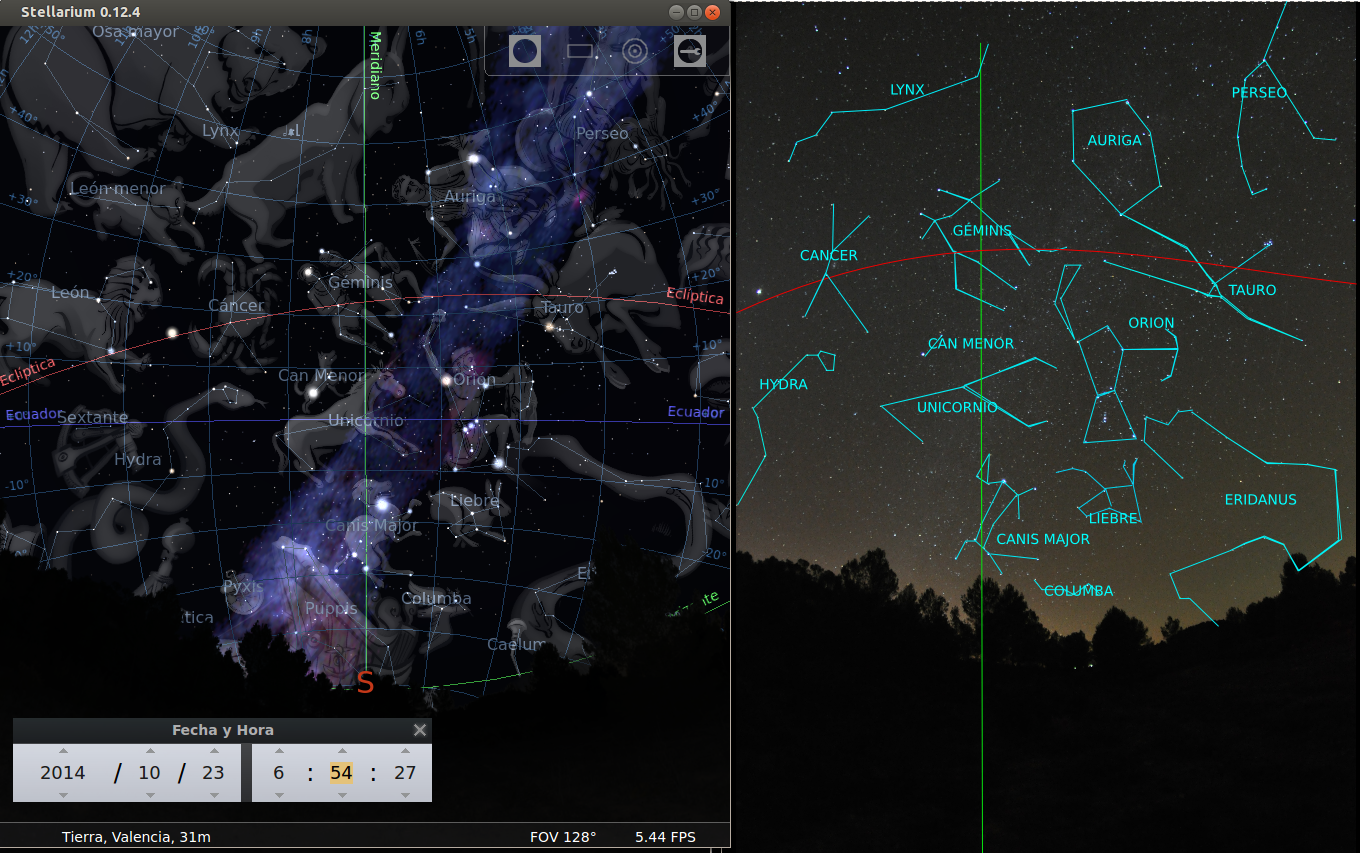Toggle the Oculars eyepiece view icon
This screenshot has height=853, width=1360.
(x=525, y=51)
